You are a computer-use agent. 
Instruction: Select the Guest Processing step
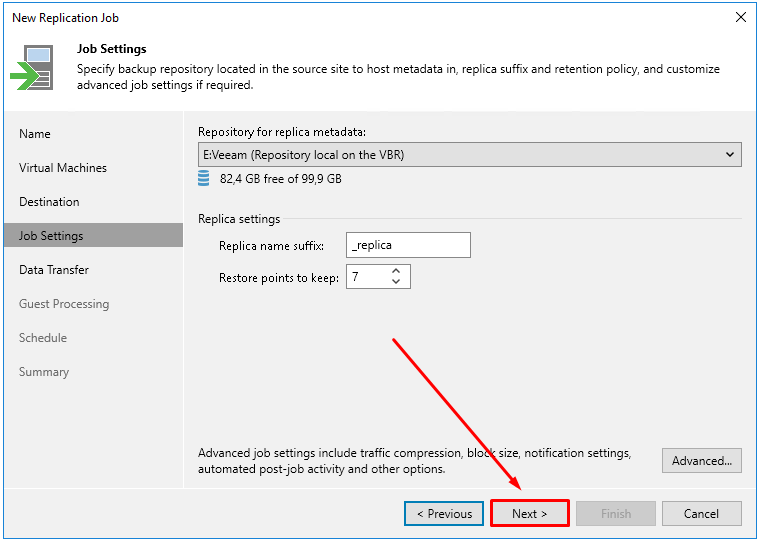(64, 304)
